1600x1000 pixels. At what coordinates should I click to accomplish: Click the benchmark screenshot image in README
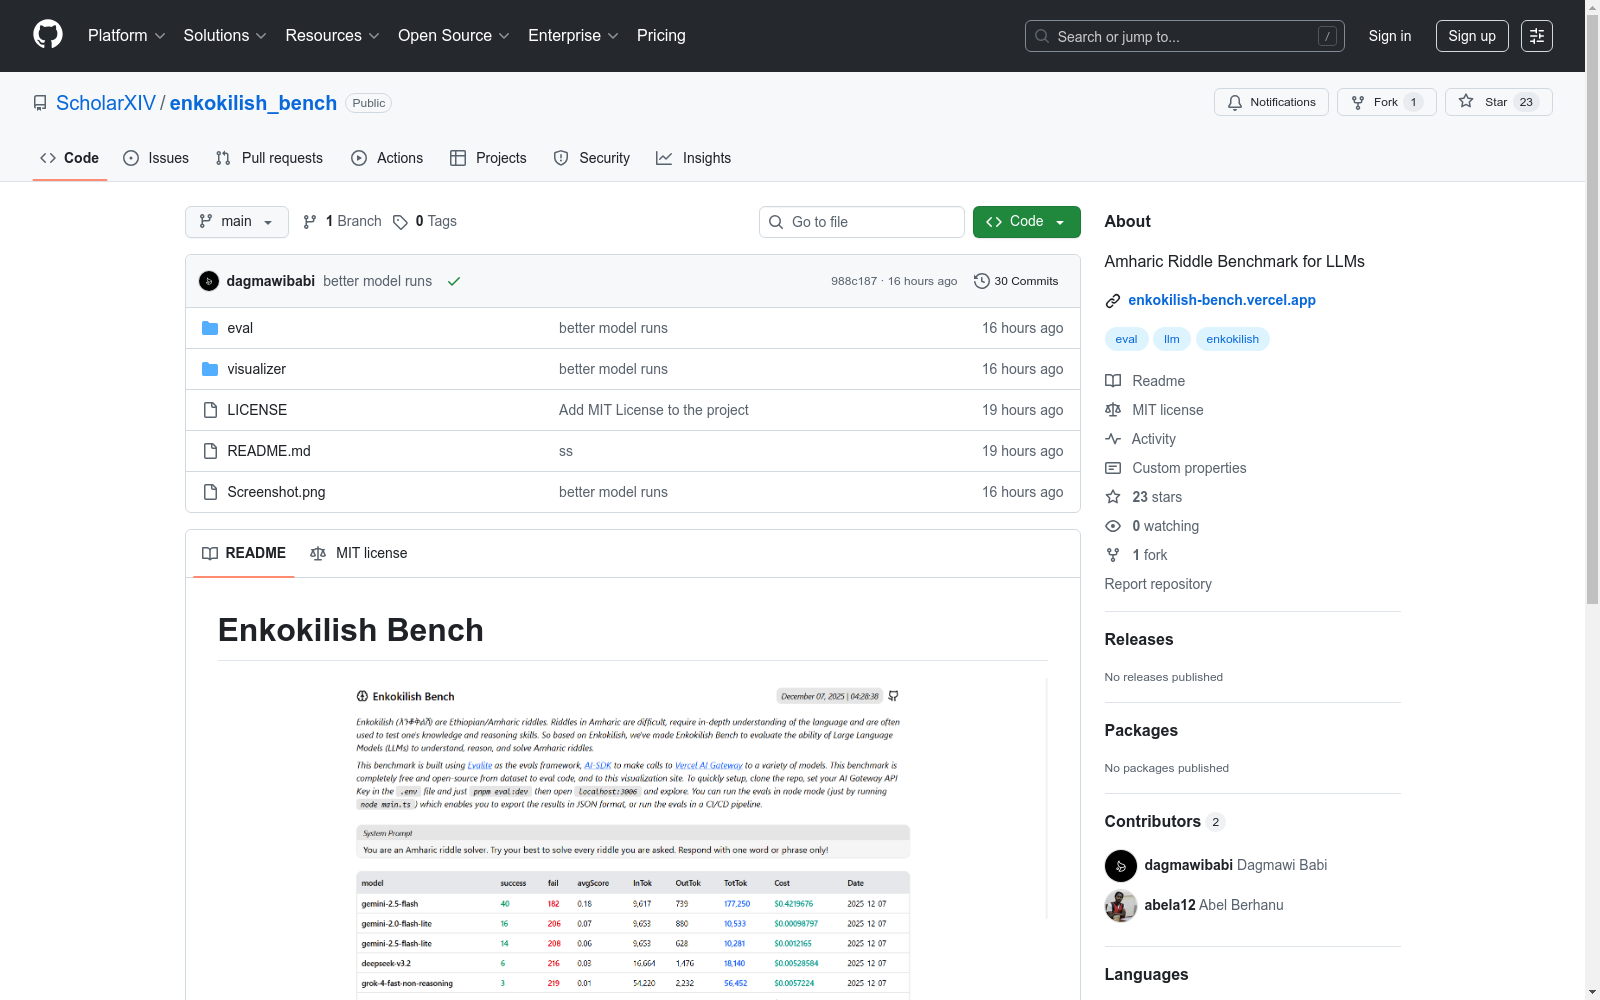[x=633, y=838]
